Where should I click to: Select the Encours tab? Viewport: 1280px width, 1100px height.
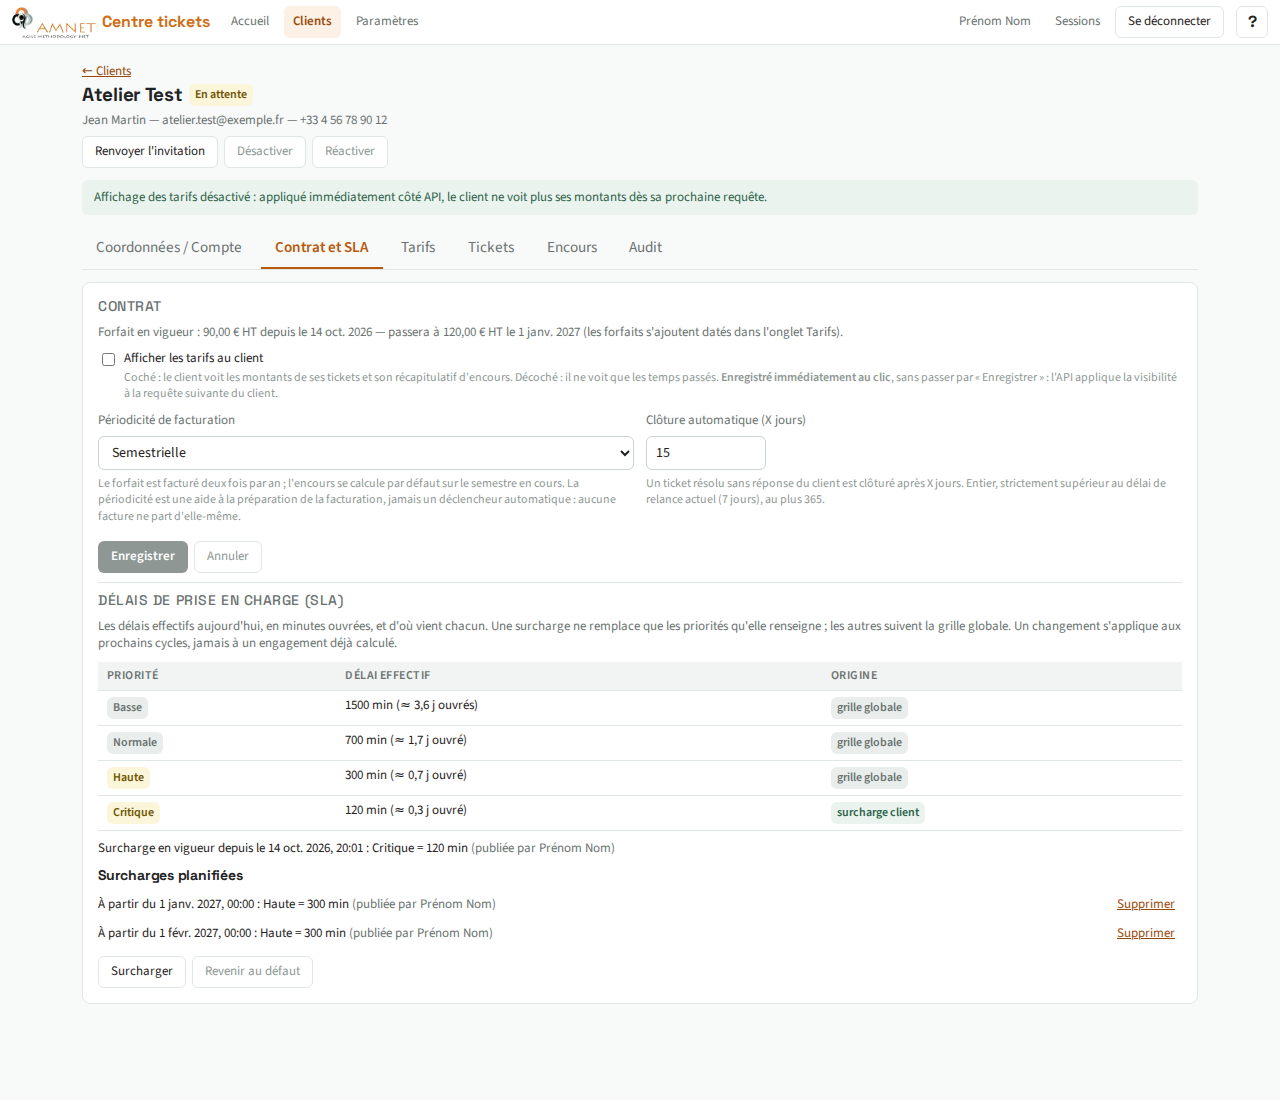pyautogui.click(x=572, y=248)
